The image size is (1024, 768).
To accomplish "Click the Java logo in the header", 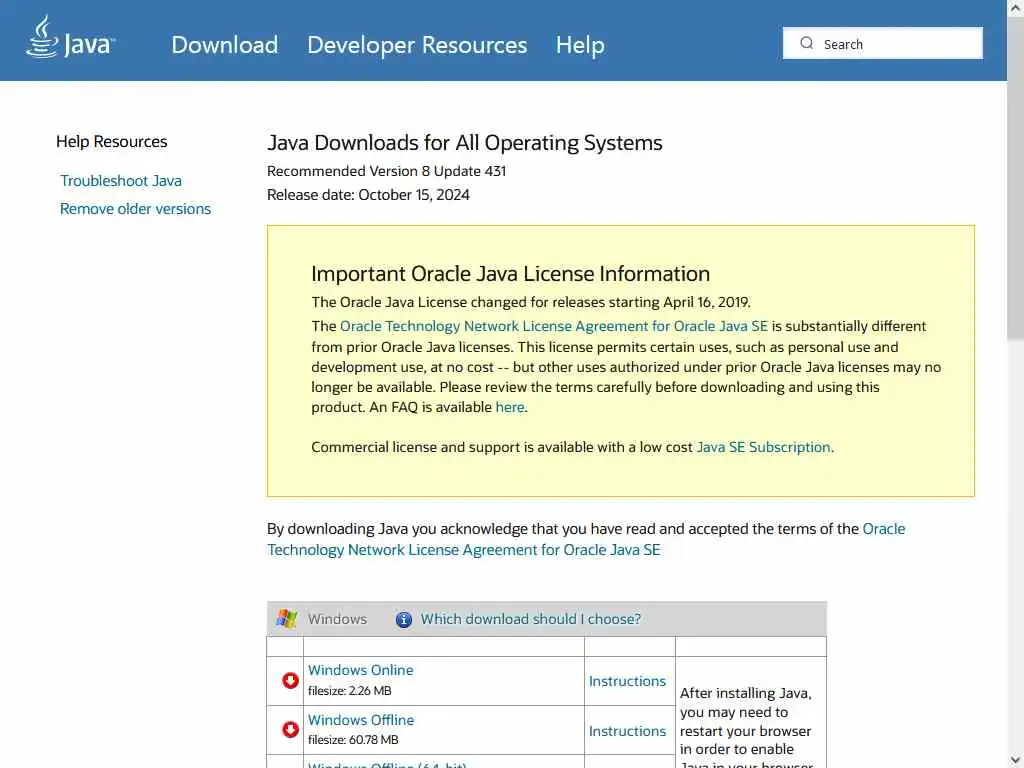I will (71, 37).
